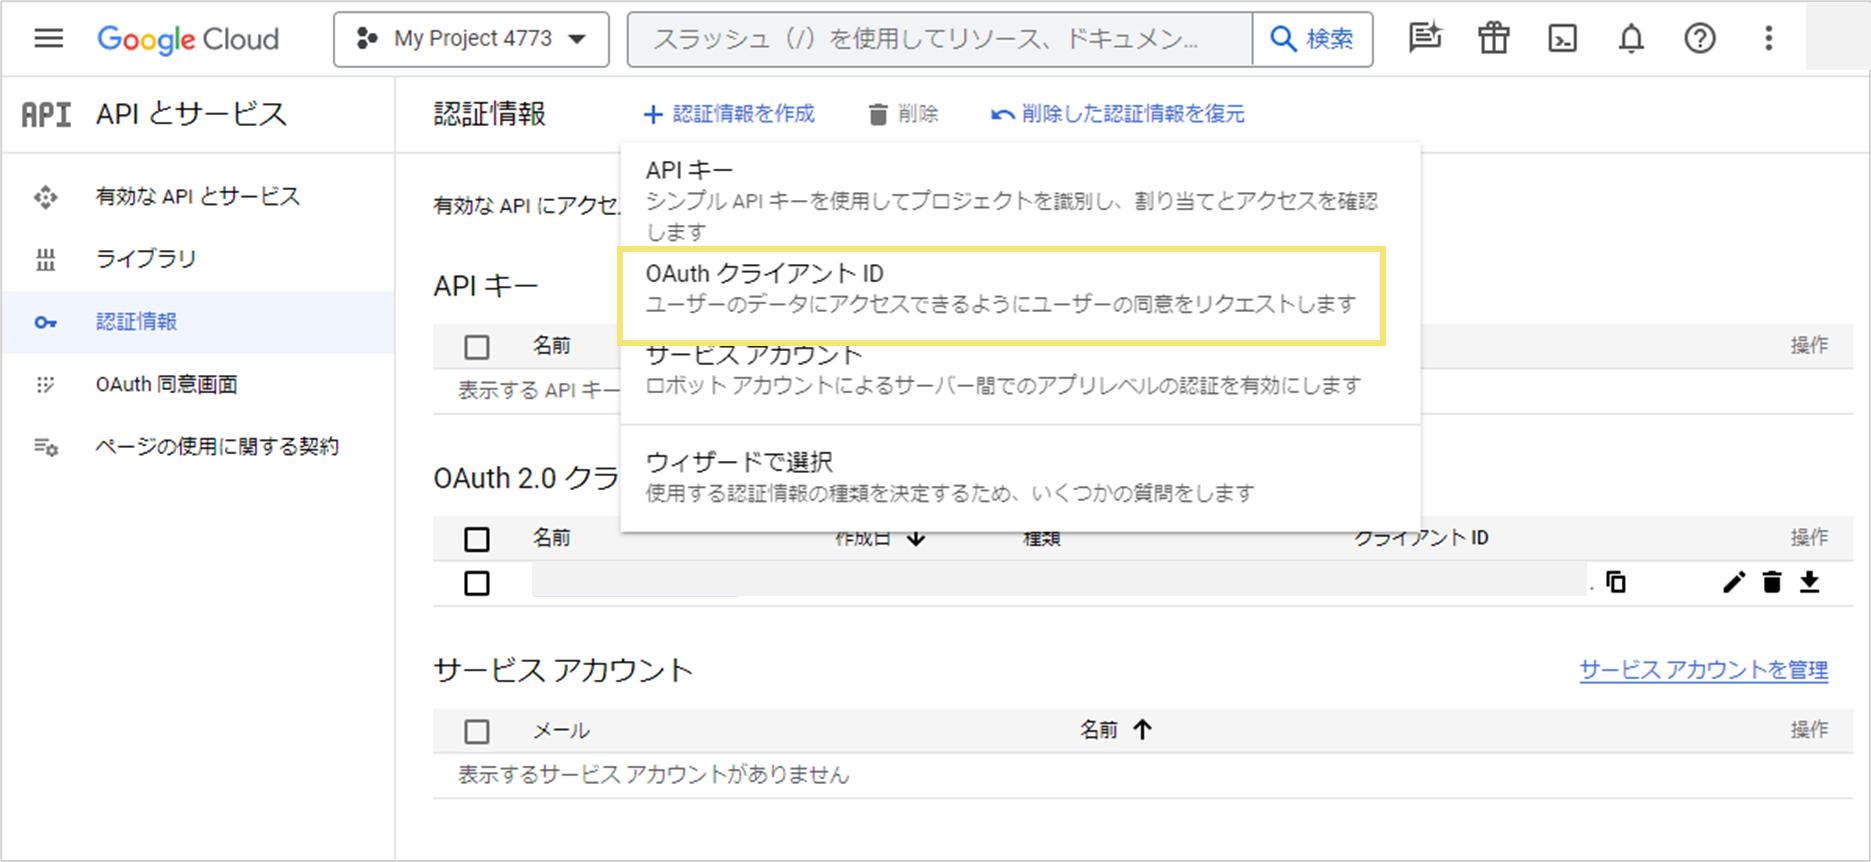
Task: Click the ライブラリ sidebar icon
Action: tap(46, 260)
